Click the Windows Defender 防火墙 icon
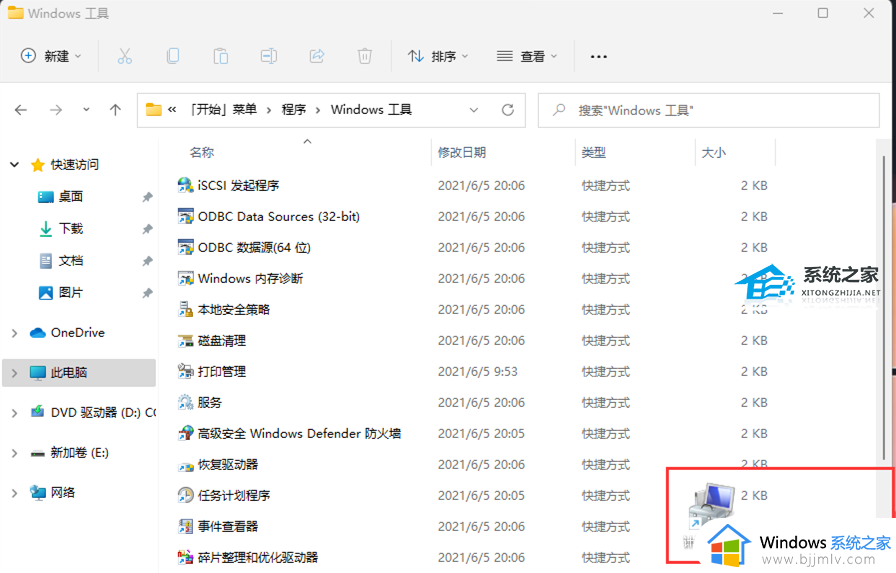The height and width of the screenshot is (573, 896). [185, 433]
